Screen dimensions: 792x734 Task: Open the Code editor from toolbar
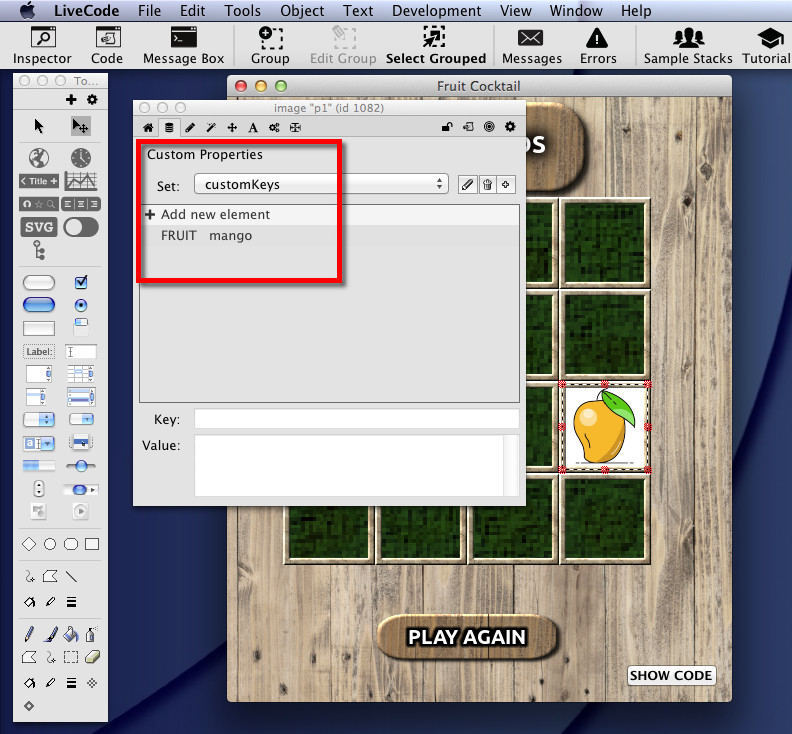tap(107, 46)
